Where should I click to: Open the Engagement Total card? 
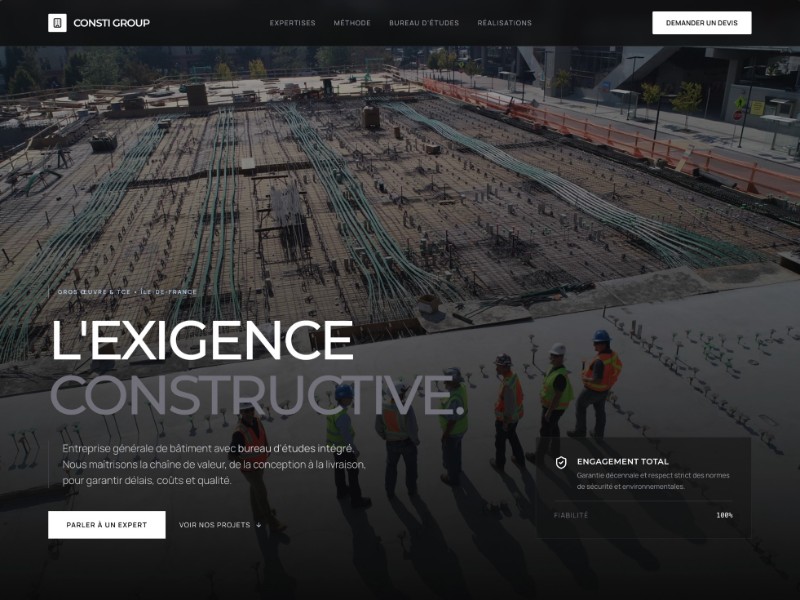[640, 485]
